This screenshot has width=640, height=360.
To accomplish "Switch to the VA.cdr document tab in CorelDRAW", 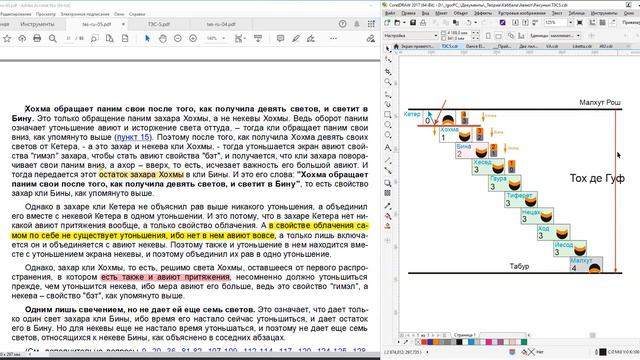I will (552, 47).
